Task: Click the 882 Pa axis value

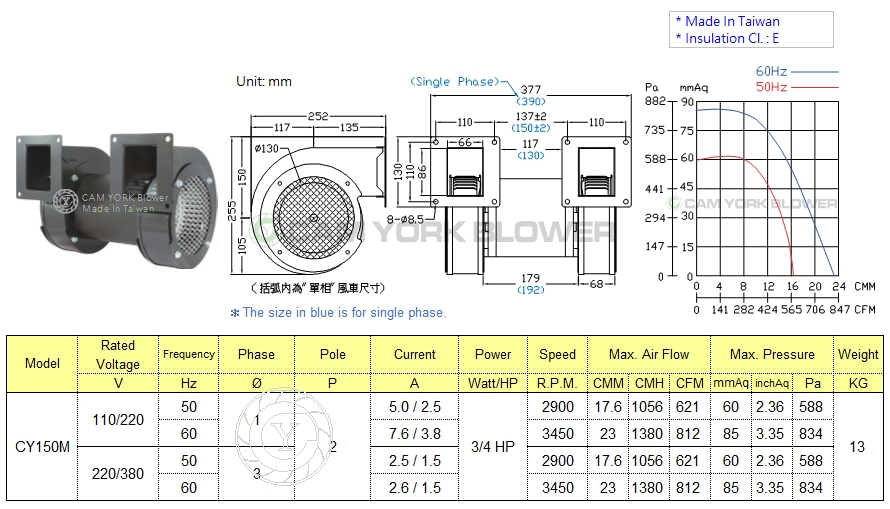Action: point(654,102)
